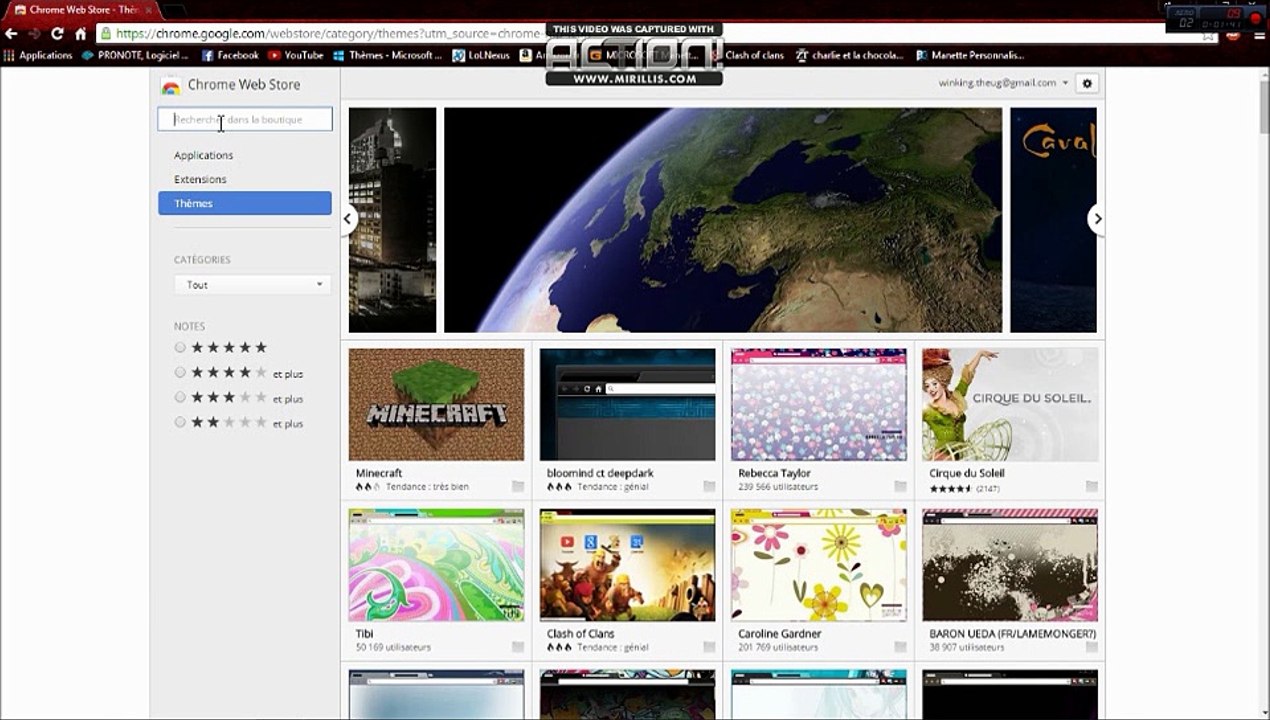Click the Cirque du Soleil star rating
The height and width of the screenshot is (720, 1270).
[x=950, y=488]
